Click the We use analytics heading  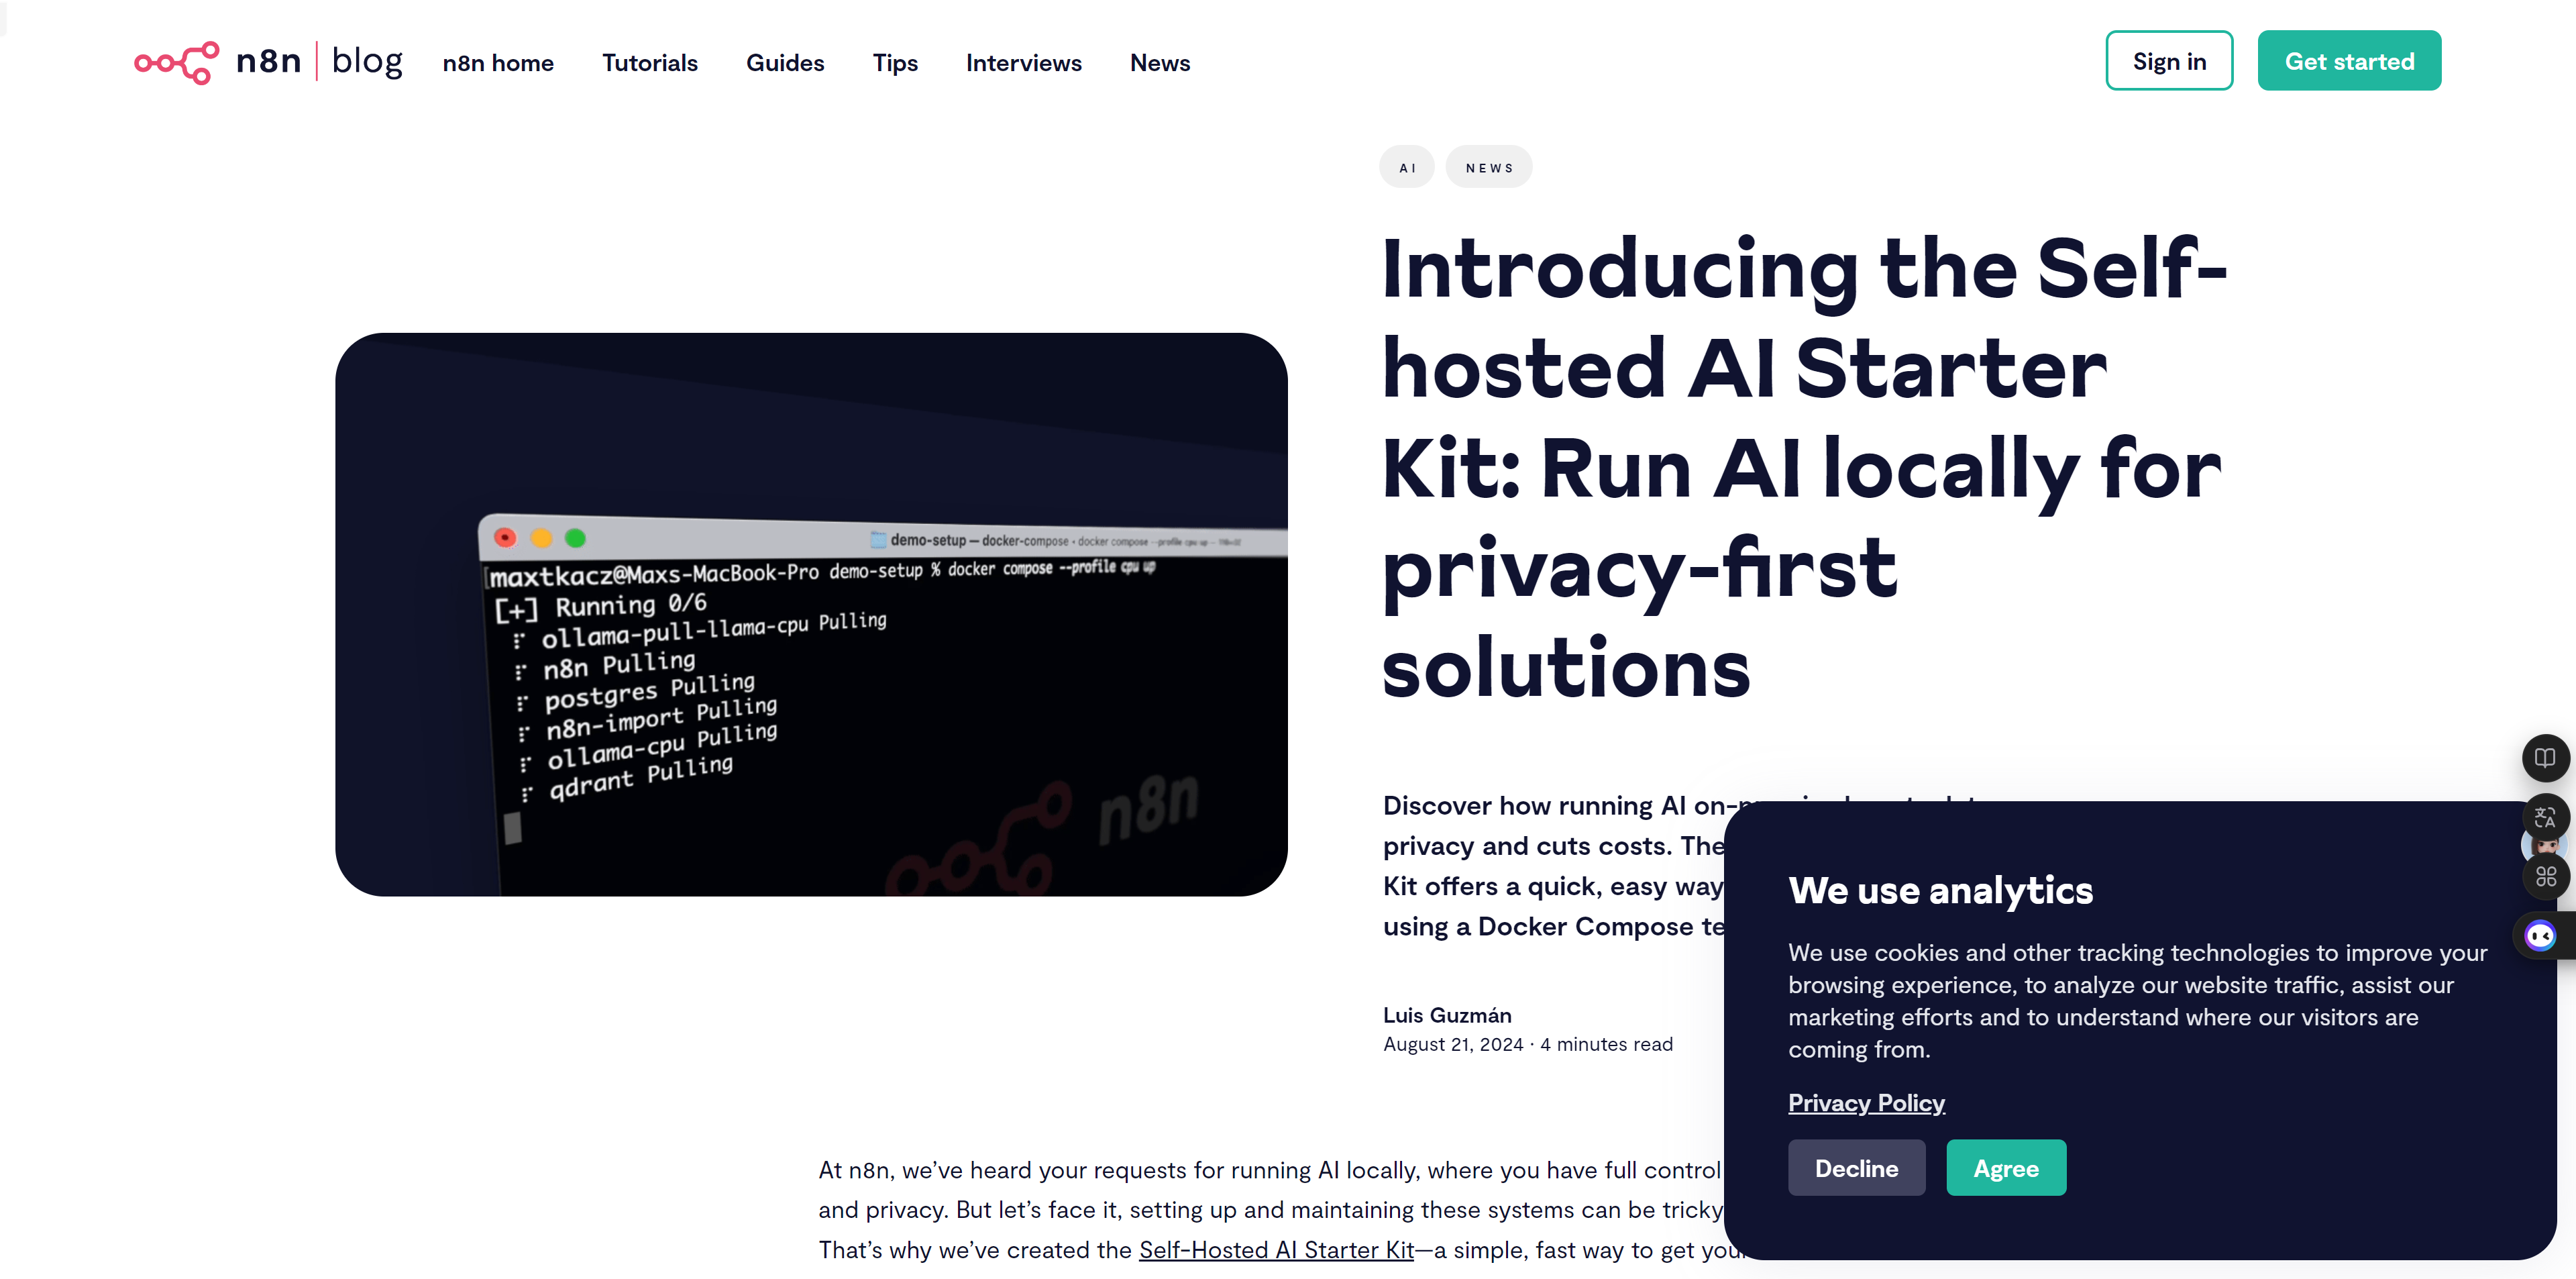point(1940,890)
